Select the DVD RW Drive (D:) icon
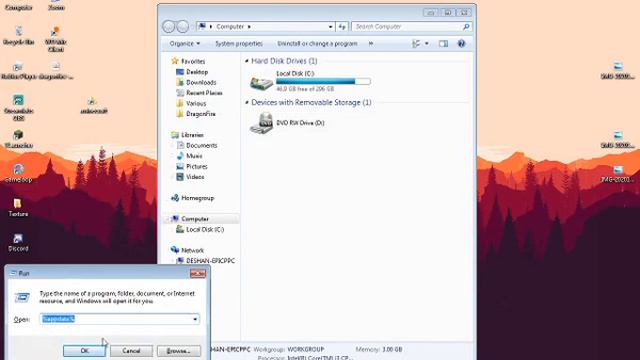Viewport: 640px width, 360px height. pyautogui.click(x=261, y=123)
